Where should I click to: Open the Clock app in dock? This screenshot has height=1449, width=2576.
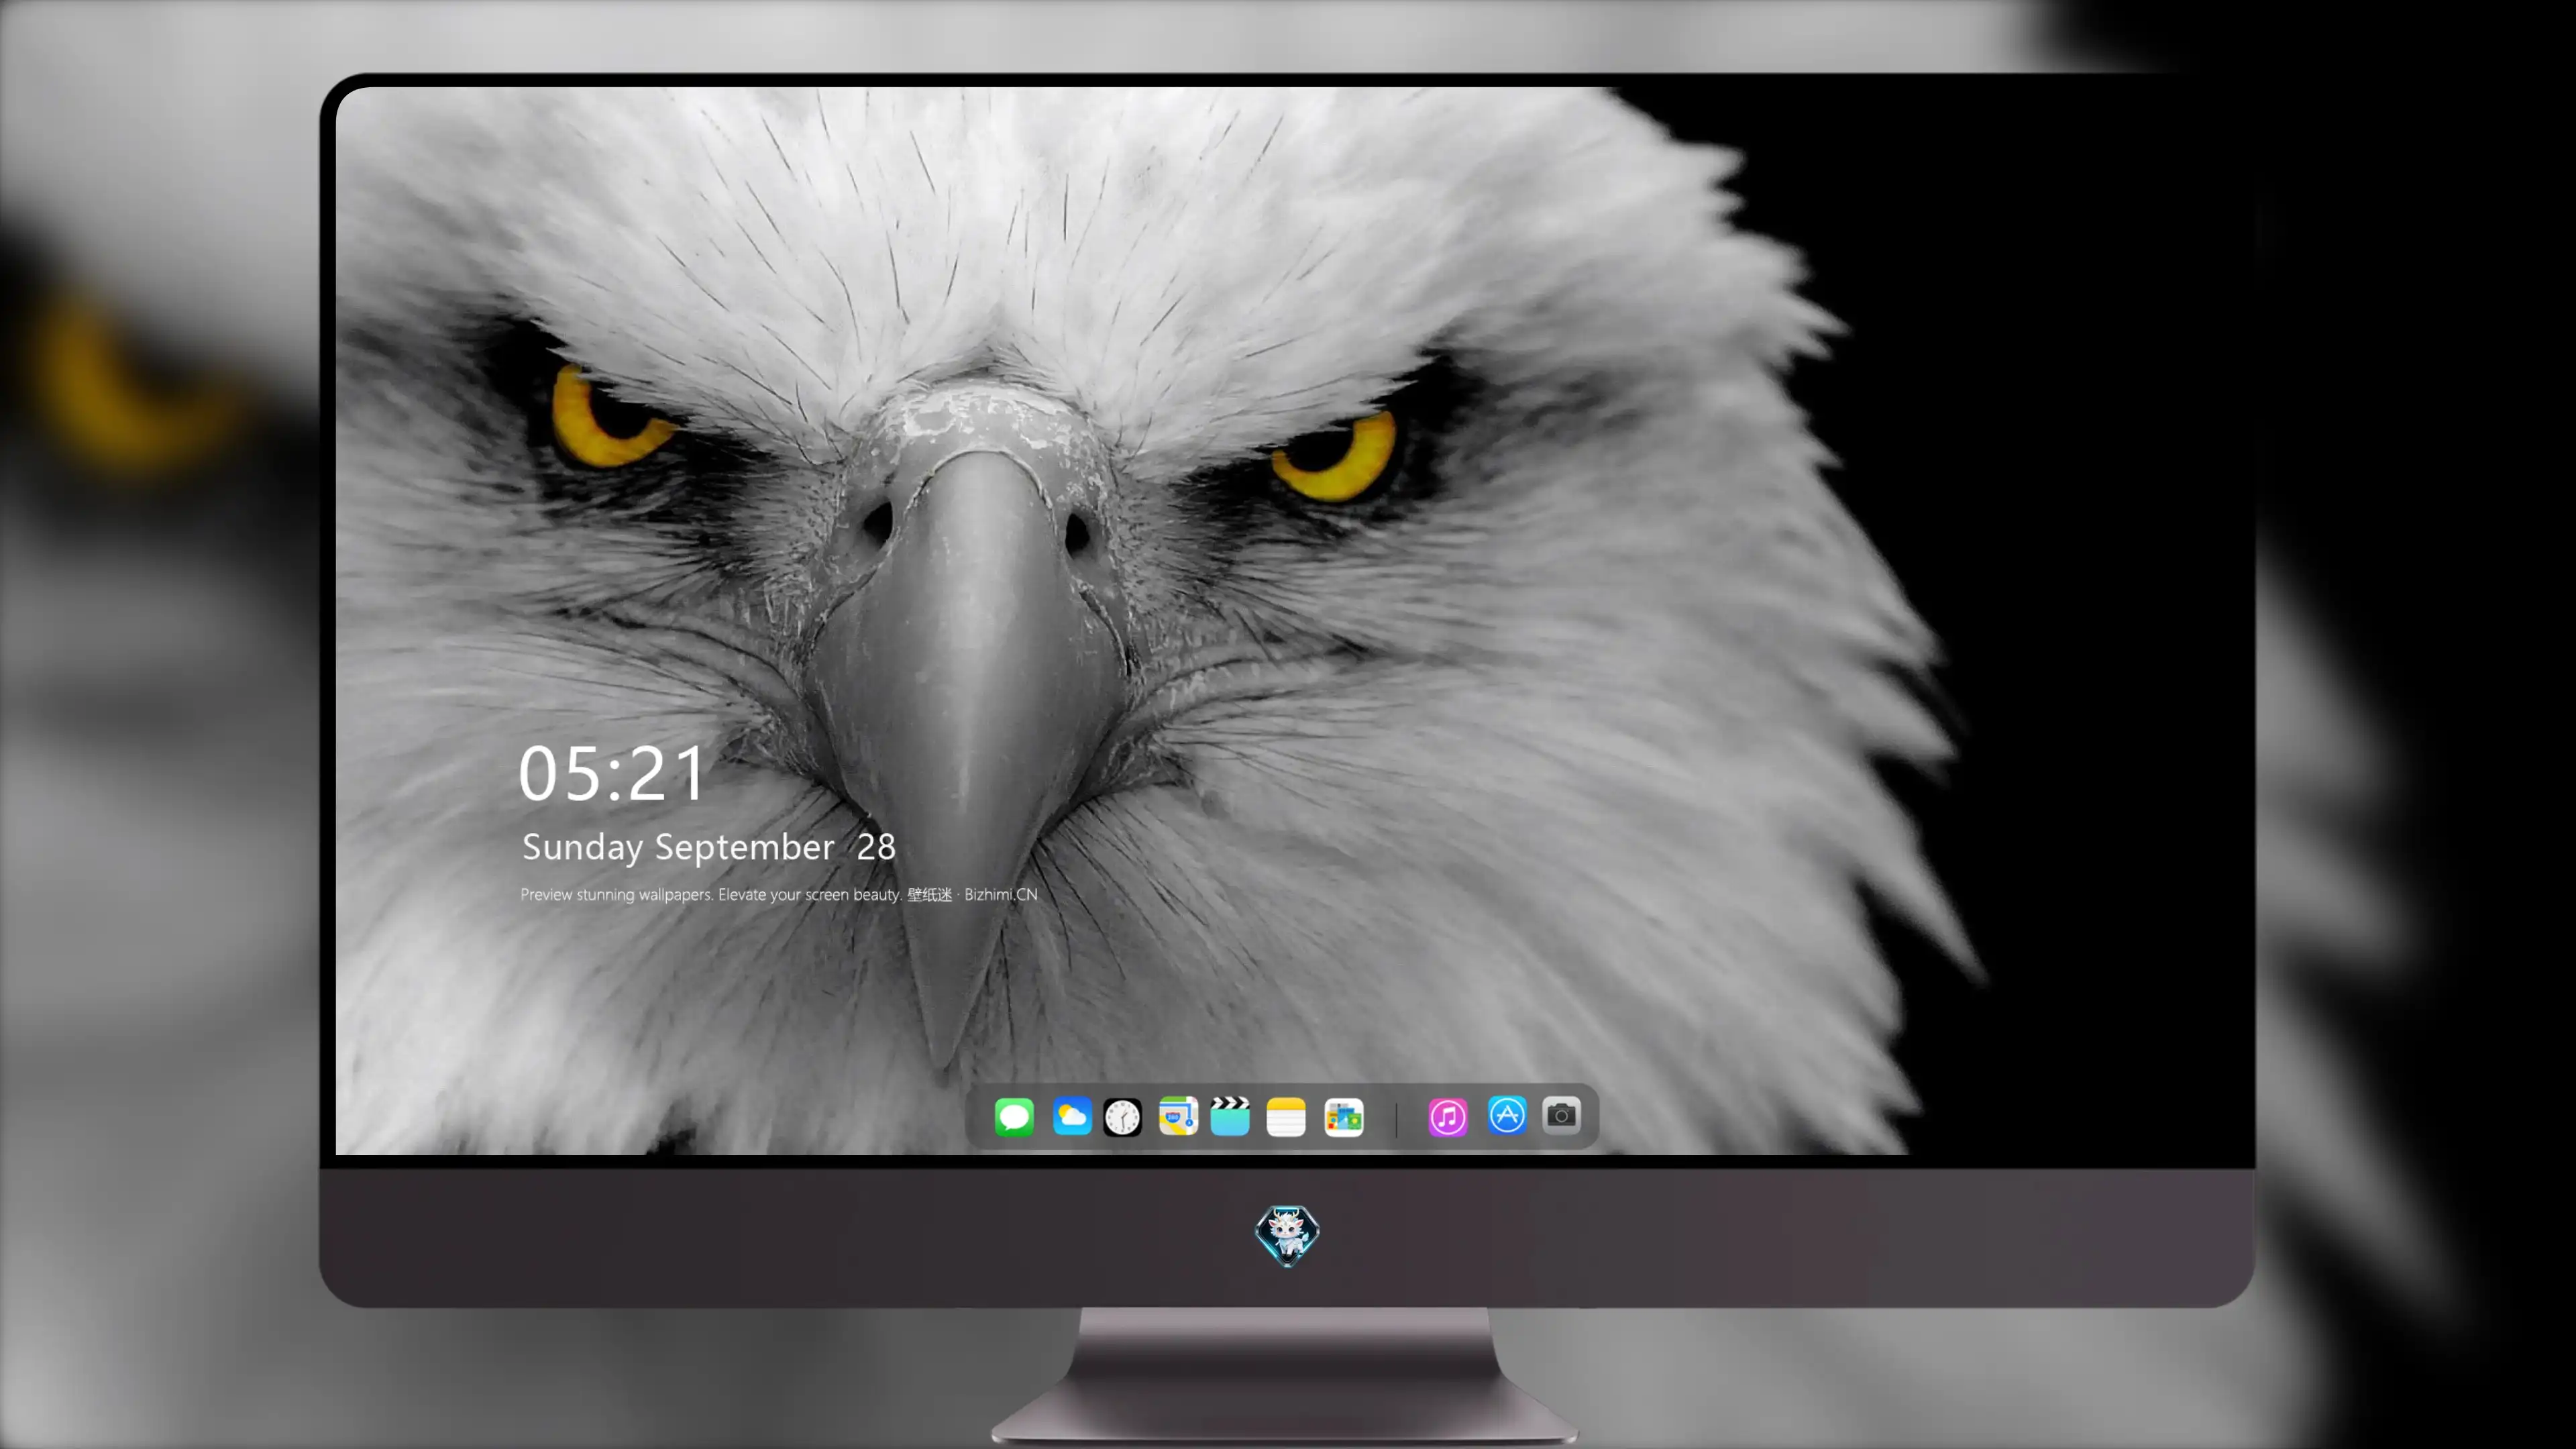coord(1122,1117)
